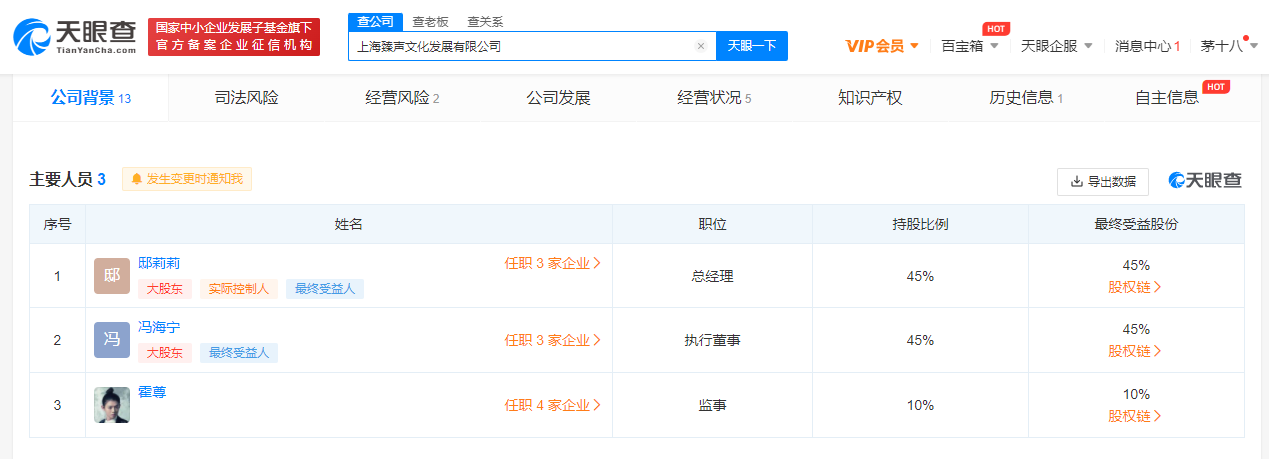Image resolution: width=1269 pixels, height=459 pixels.
Task: Switch to the 查老板 search tab
Action: tap(431, 21)
